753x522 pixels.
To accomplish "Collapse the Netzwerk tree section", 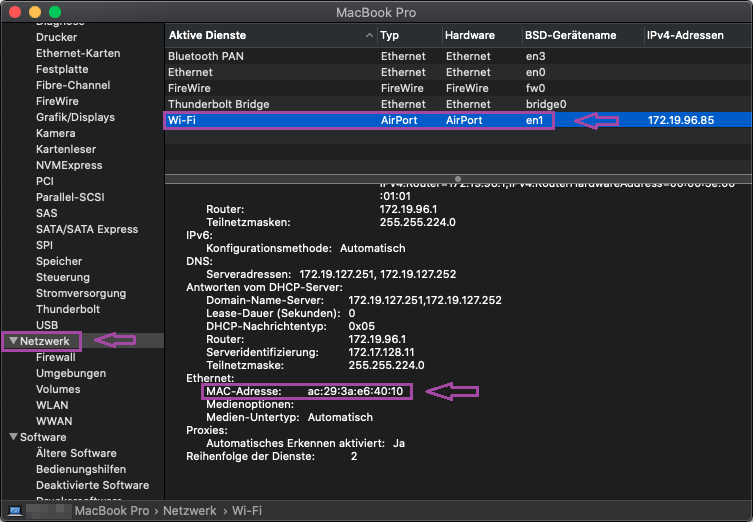I will tap(13, 341).
